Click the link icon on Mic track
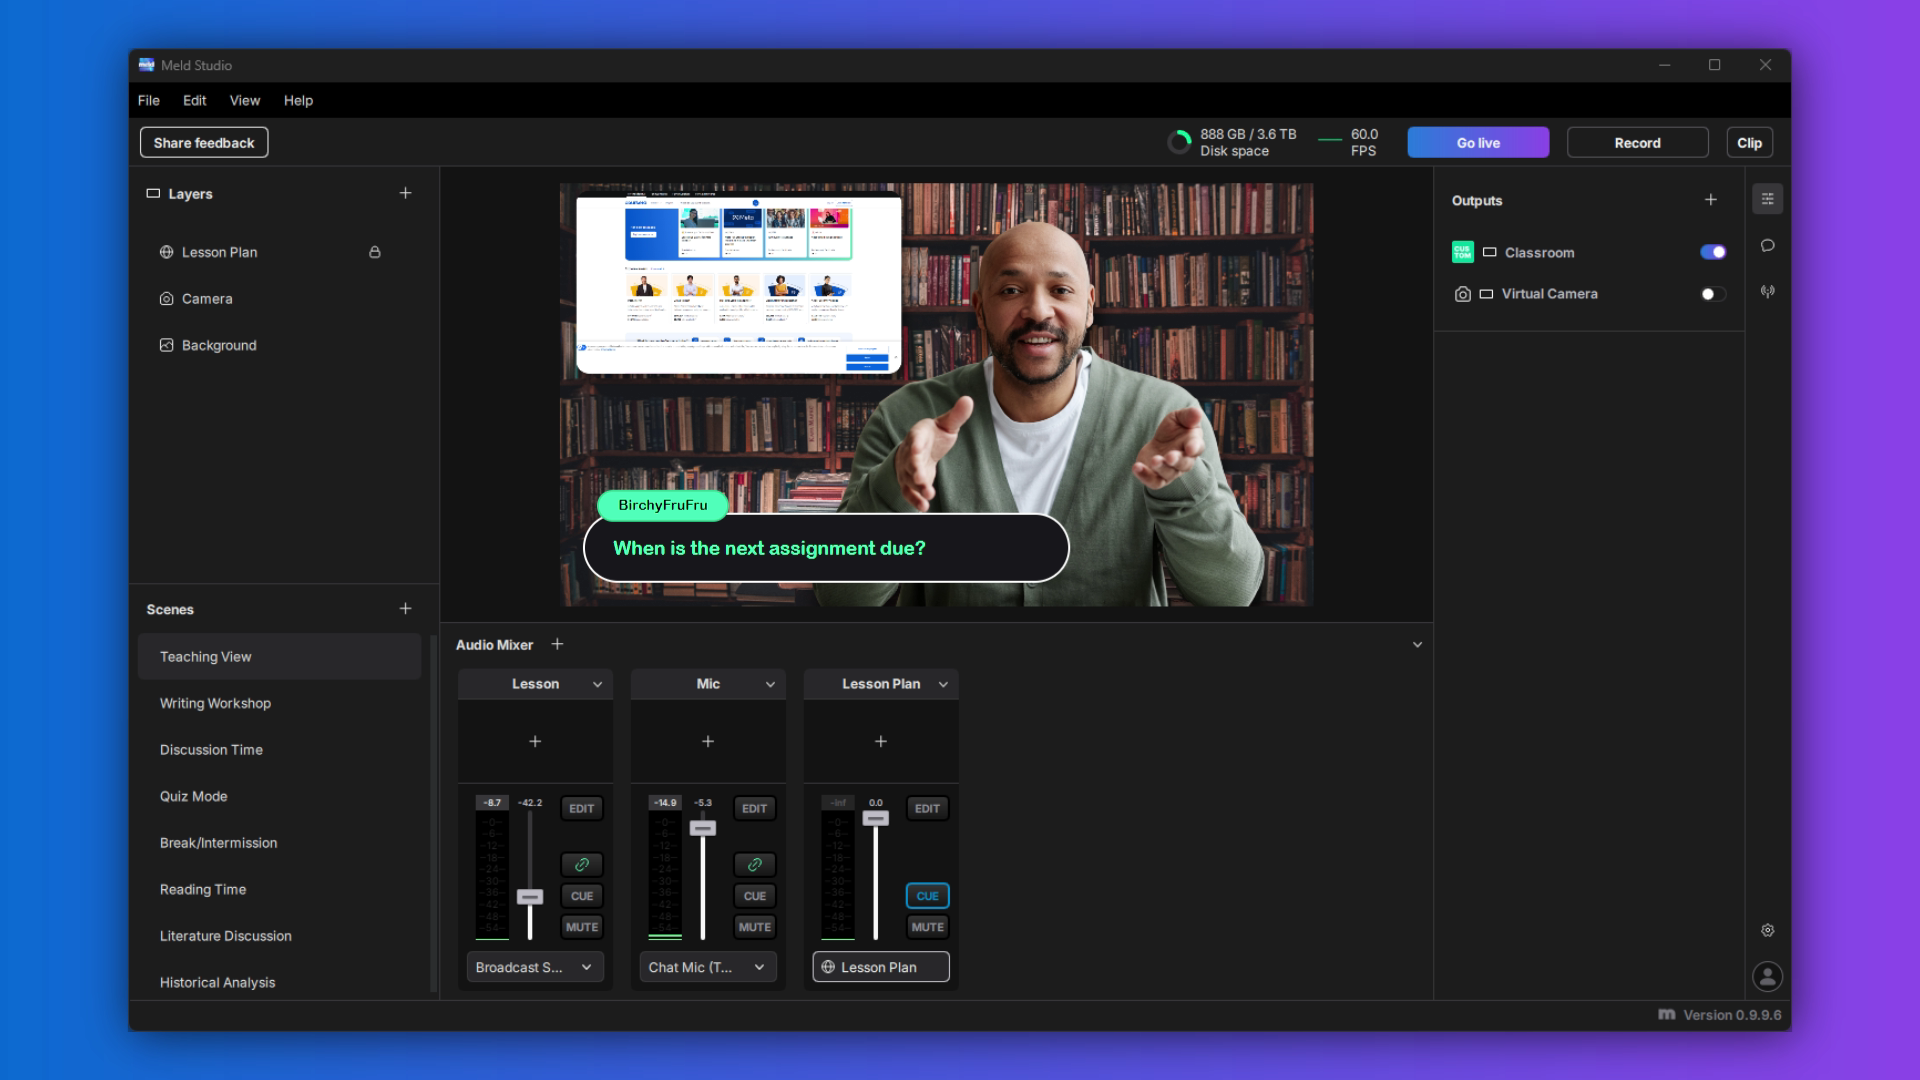The image size is (1920, 1080). 755,864
